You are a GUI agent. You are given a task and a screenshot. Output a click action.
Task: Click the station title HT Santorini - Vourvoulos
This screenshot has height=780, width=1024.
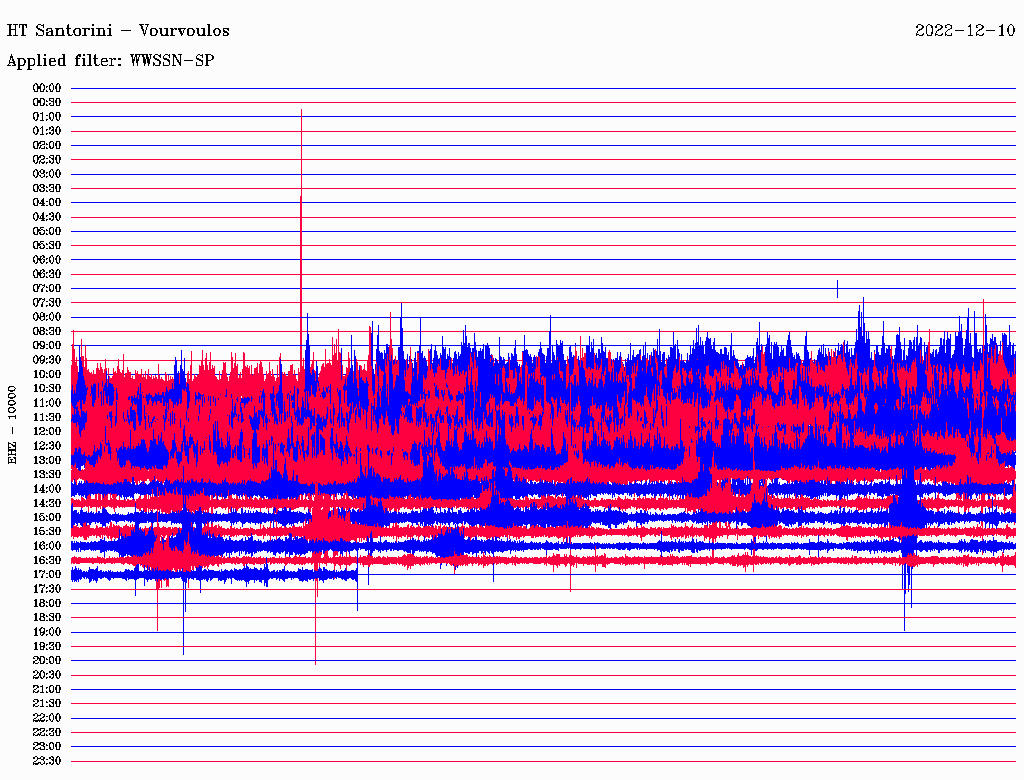118,31
